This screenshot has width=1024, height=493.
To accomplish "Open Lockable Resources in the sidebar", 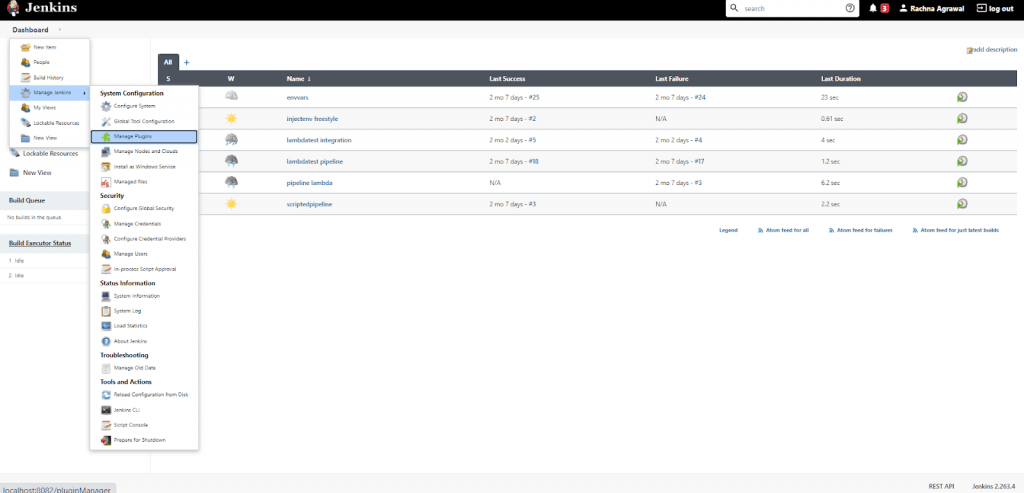I will [x=50, y=153].
